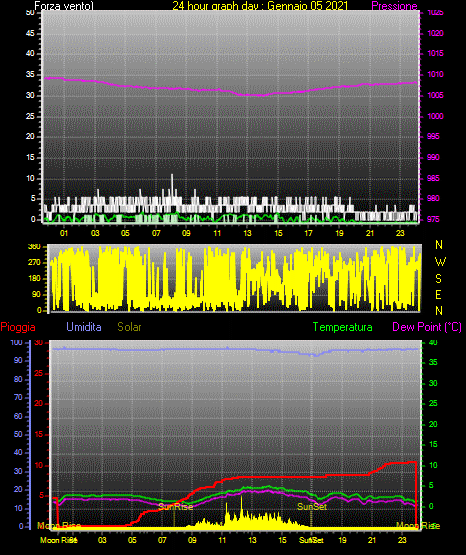Image resolution: width=466 pixels, height=555 pixels.
Task: Click the SunRise marker in lower graph
Action: pyautogui.click(x=176, y=507)
